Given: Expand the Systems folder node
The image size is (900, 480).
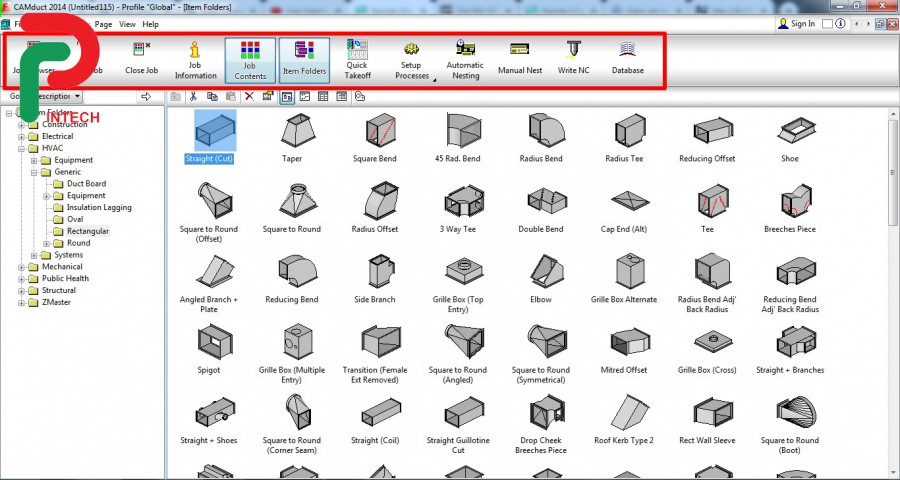Looking at the screenshot, I should tap(34, 255).
